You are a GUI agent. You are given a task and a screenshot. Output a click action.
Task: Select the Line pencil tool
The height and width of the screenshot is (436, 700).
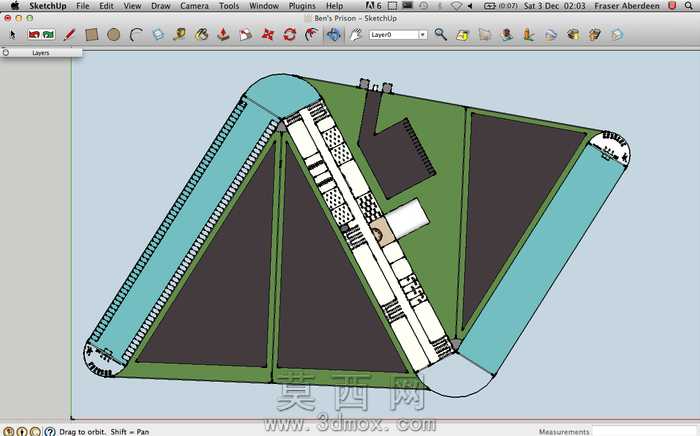(x=69, y=34)
